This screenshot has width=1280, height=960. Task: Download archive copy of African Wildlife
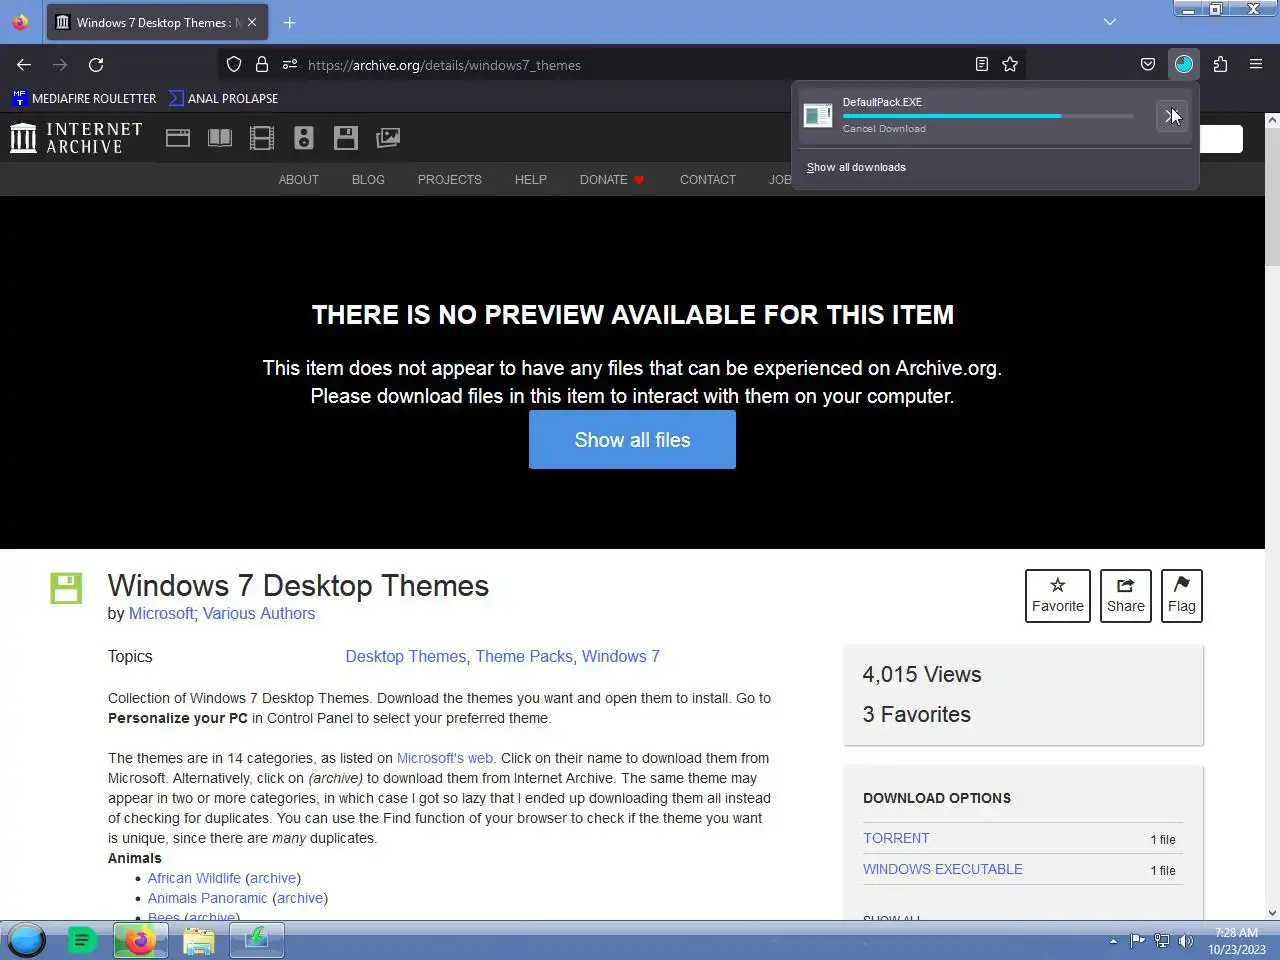pyautogui.click(x=273, y=878)
